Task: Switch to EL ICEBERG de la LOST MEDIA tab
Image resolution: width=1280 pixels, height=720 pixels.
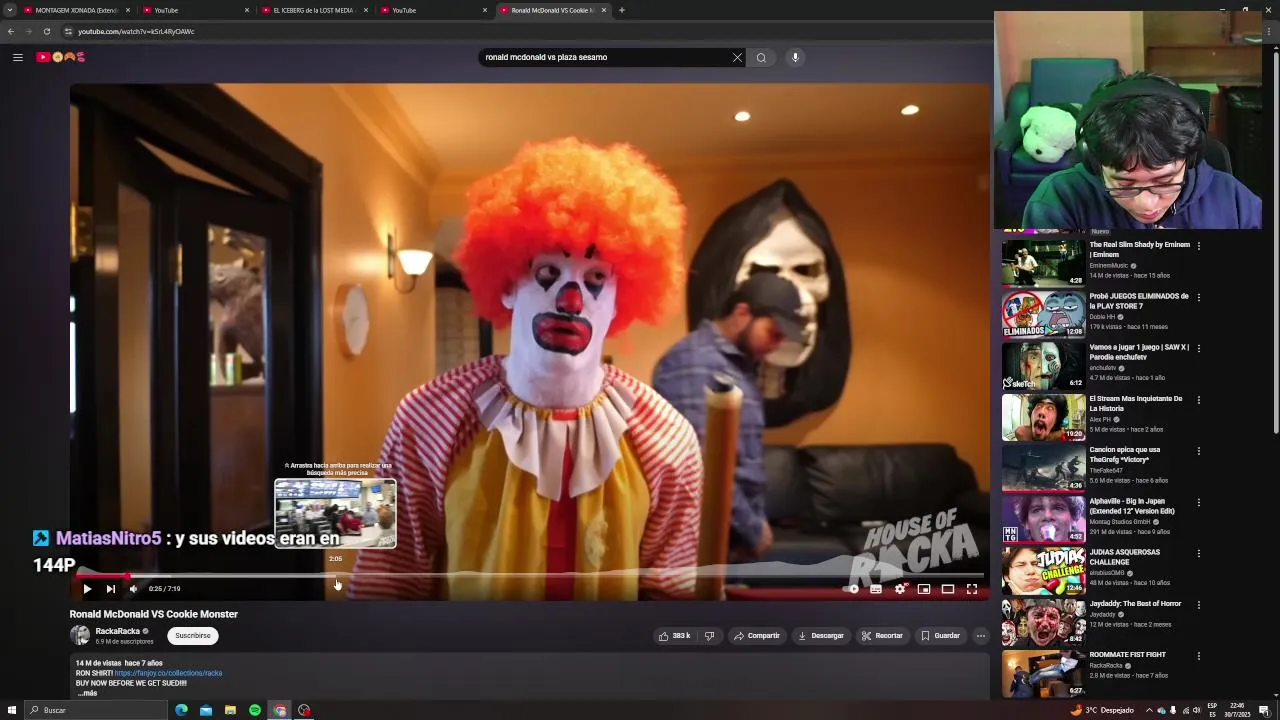Action: pyautogui.click(x=315, y=10)
